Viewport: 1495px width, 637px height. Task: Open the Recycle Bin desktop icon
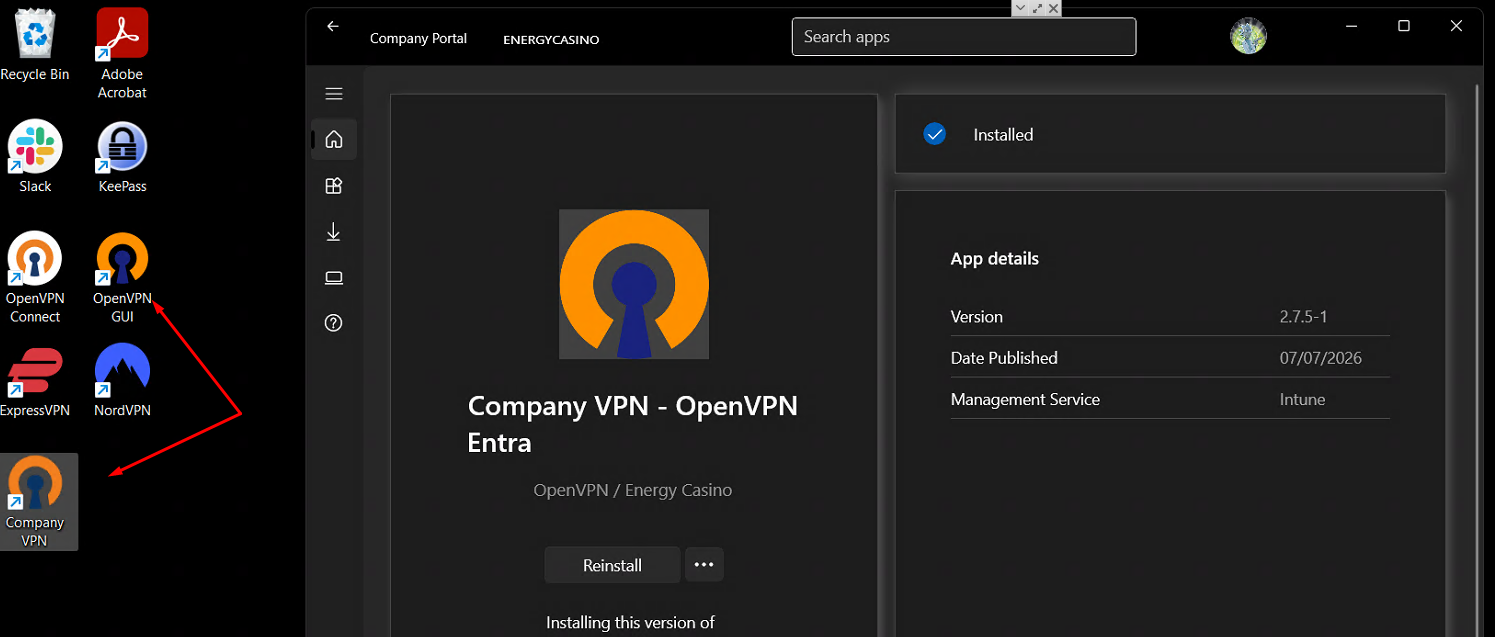[35, 47]
